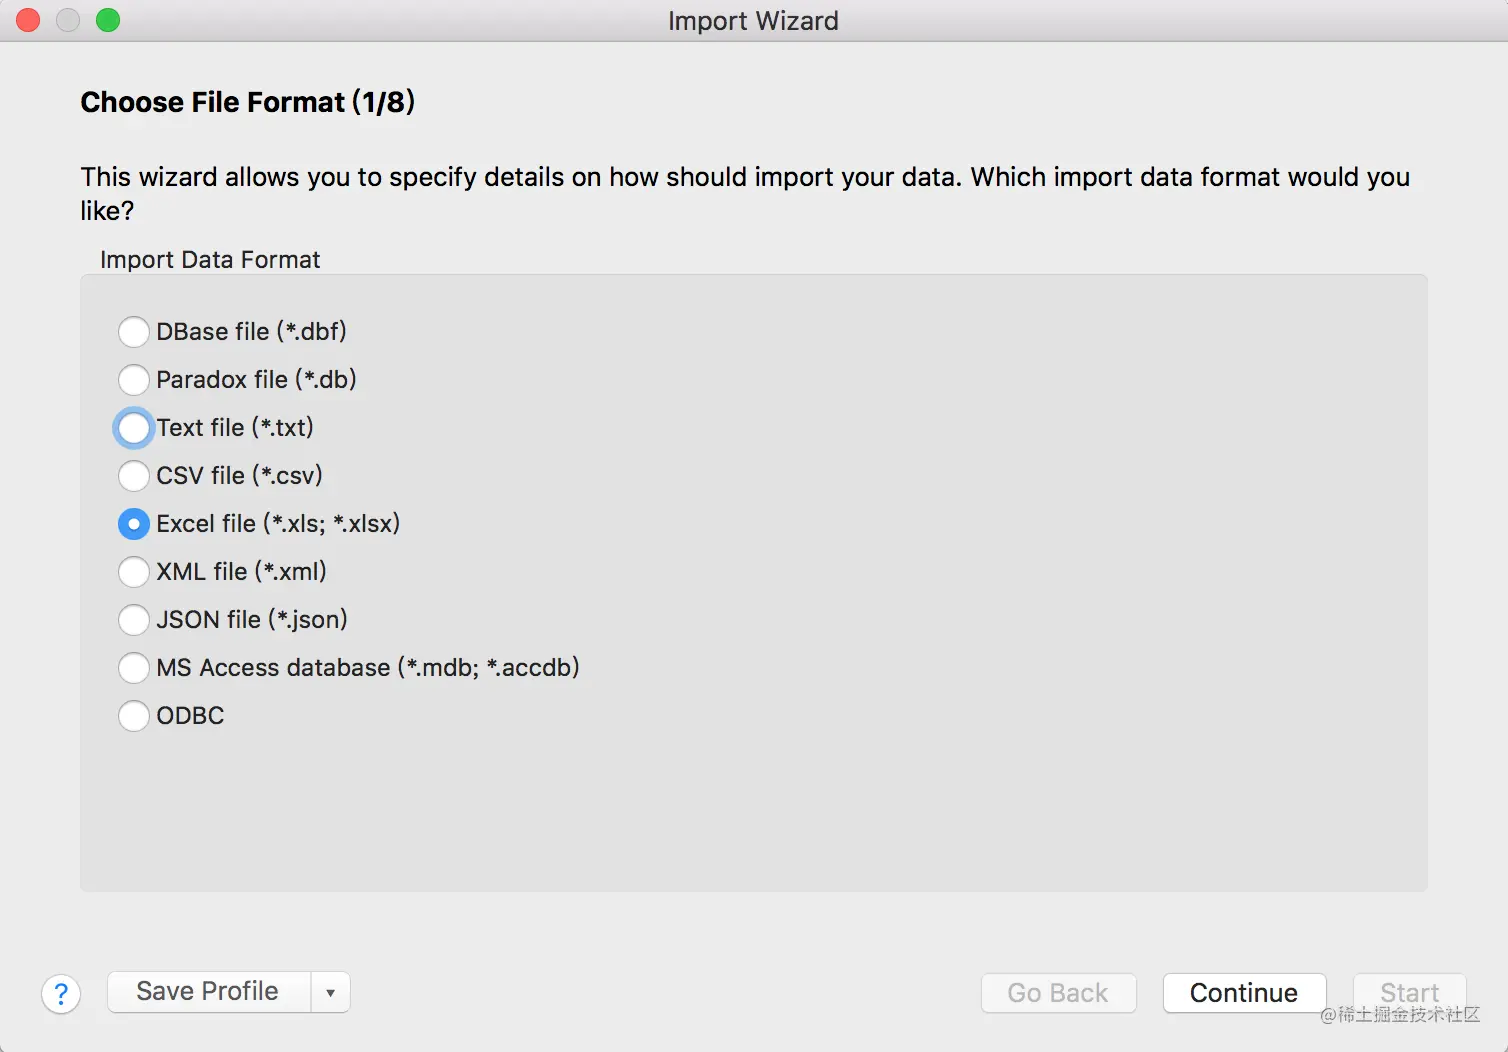
Task: Choose the Paradox file (*.db) format
Action: (x=134, y=380)
